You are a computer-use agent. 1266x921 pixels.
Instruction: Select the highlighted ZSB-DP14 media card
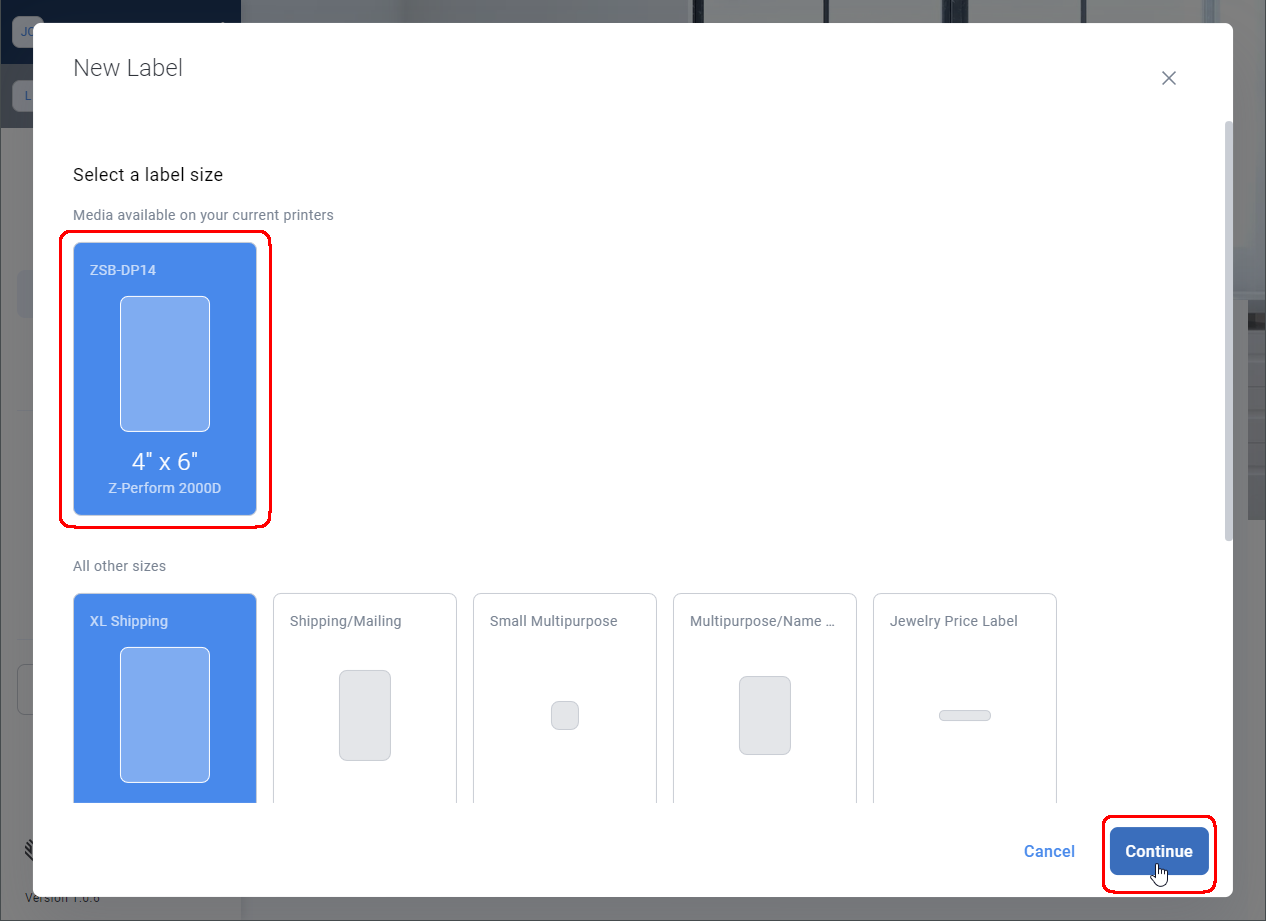165,380
